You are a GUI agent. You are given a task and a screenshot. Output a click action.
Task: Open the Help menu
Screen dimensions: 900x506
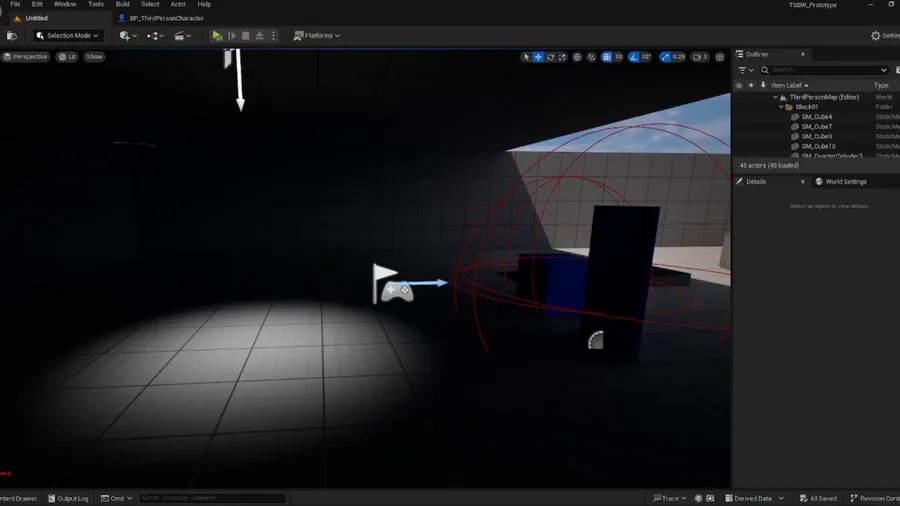tap(204, 4)
